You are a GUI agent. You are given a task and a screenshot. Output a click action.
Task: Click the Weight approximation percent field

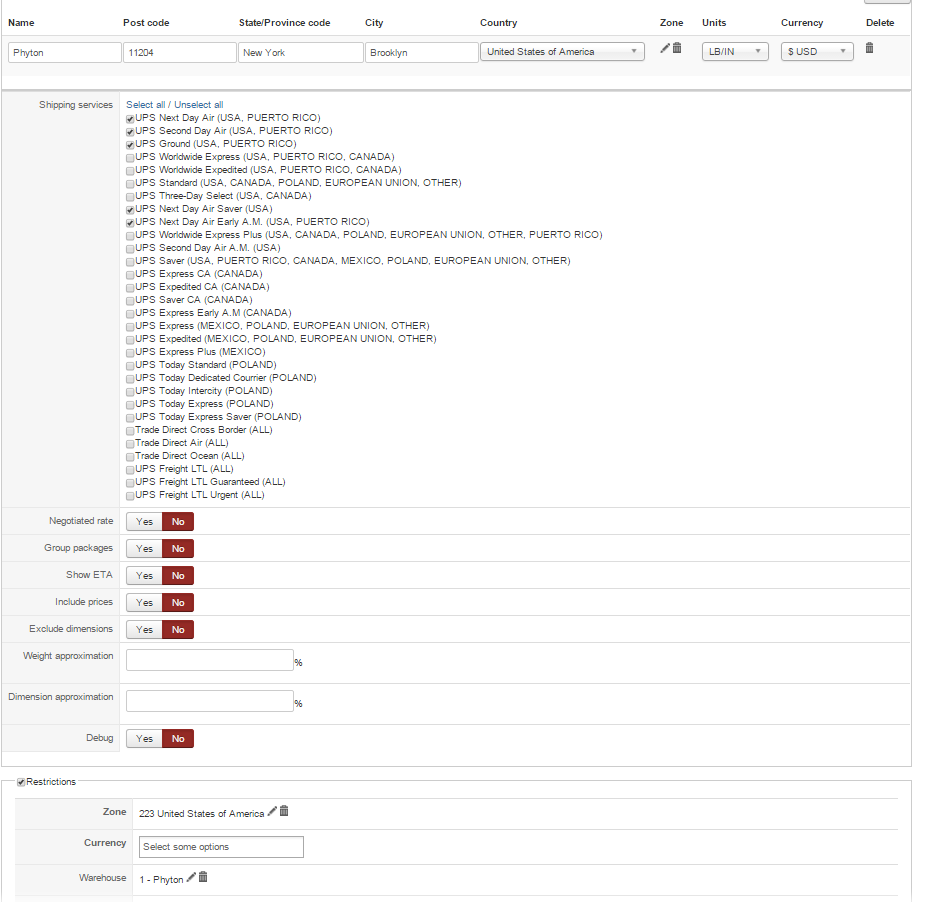[209, 660]
